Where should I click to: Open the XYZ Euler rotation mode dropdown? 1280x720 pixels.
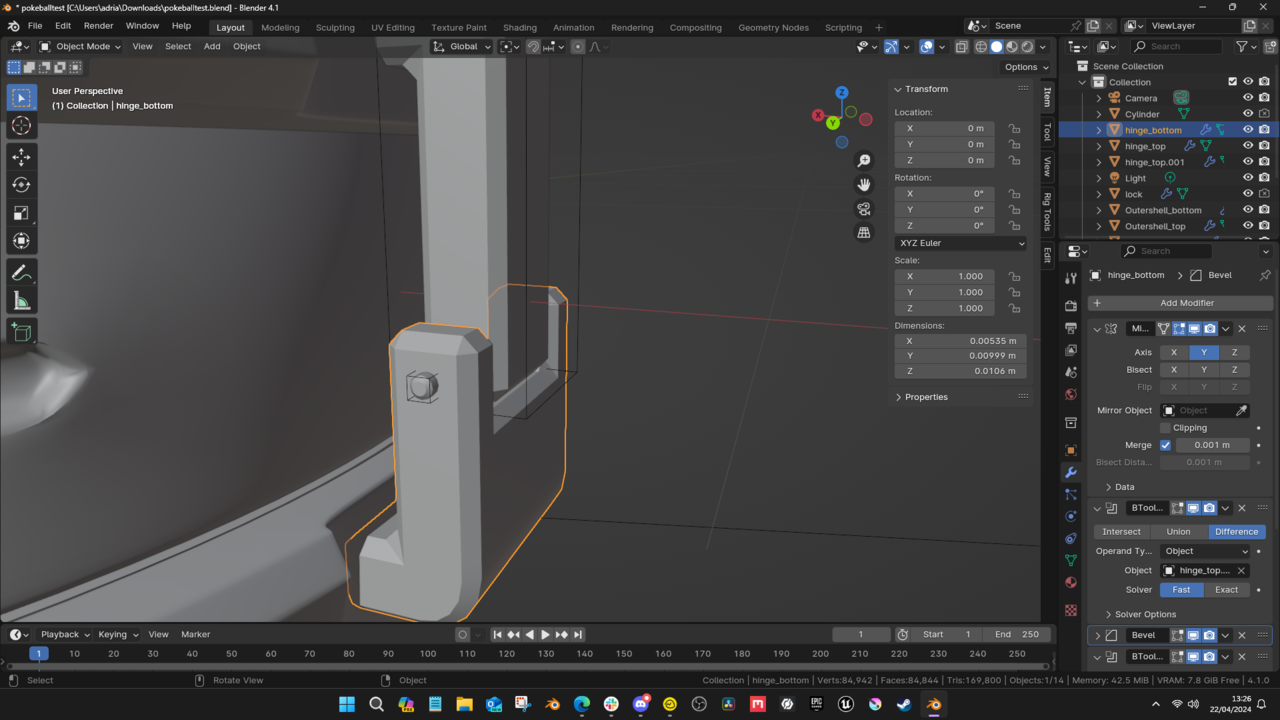960,243
